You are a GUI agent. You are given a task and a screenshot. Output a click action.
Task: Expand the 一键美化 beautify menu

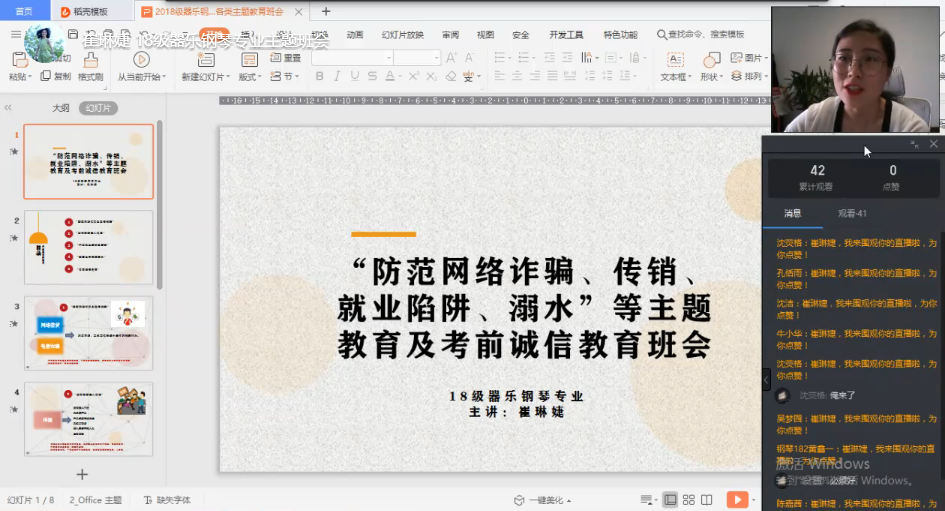coord(541,500)
